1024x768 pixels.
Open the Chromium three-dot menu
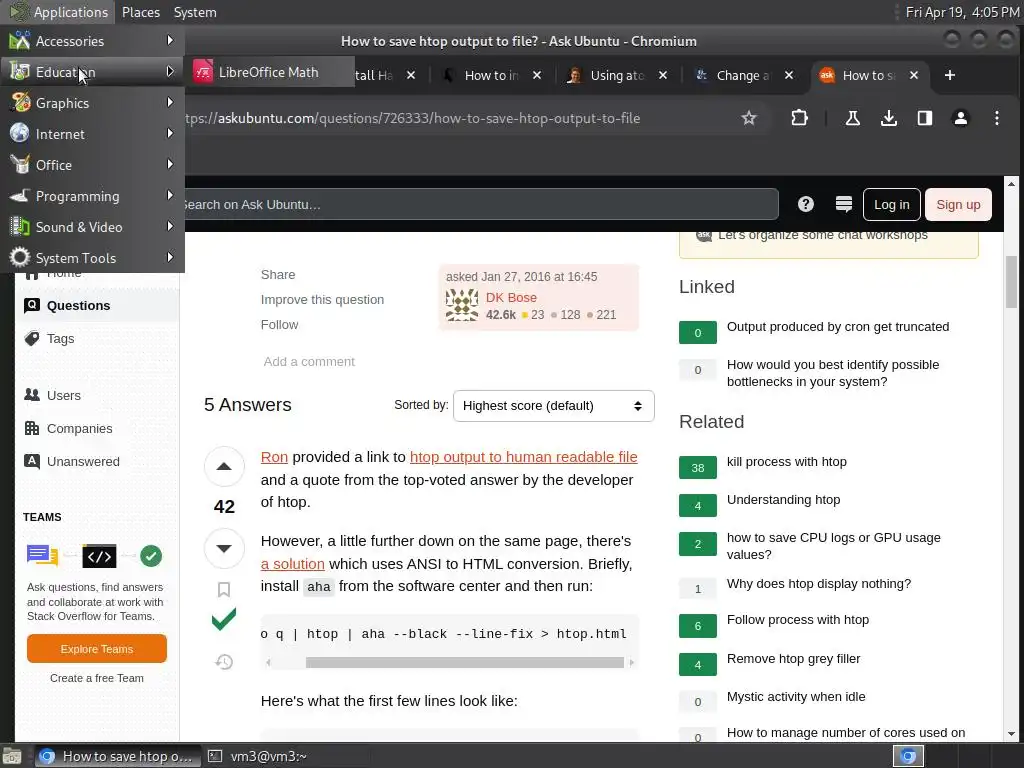click(x=997, y=118)
